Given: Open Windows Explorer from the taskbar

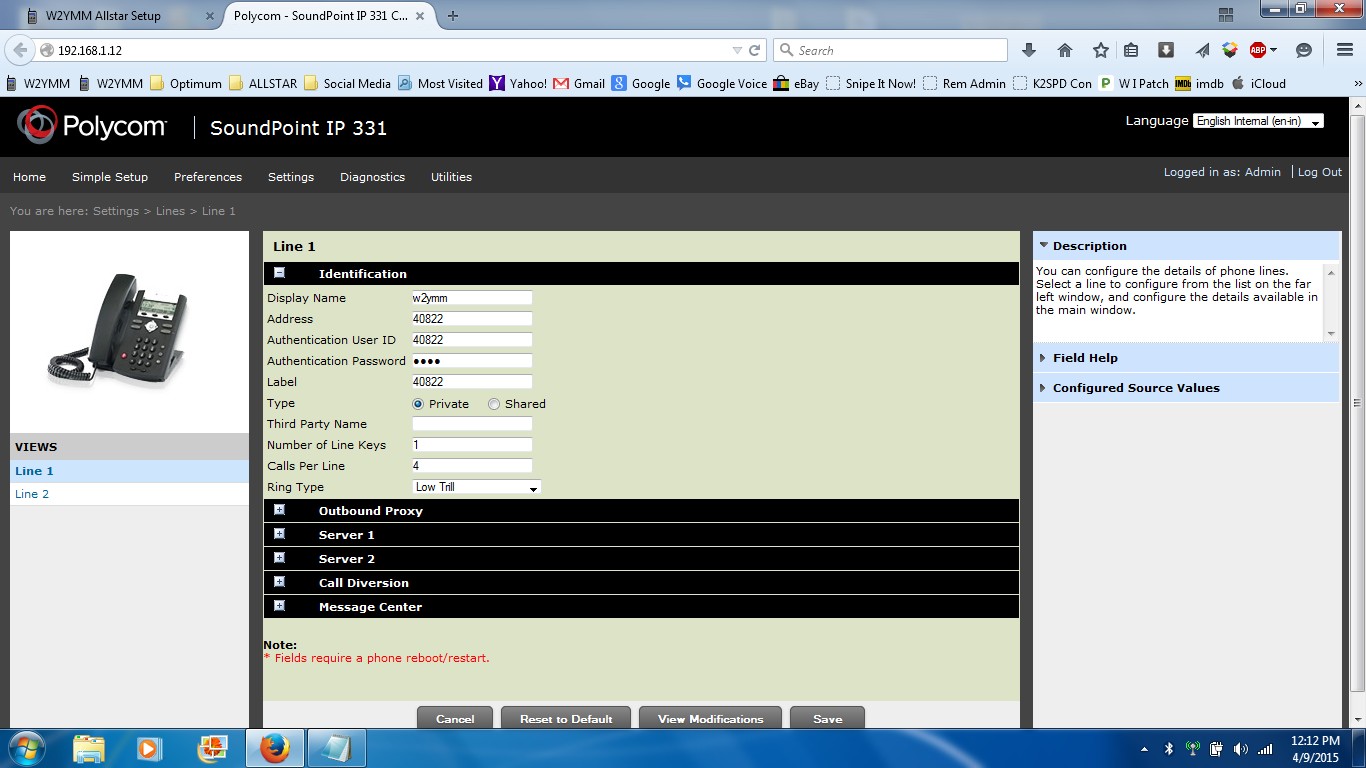Looking at the screenshot, I should coord(88,748).
